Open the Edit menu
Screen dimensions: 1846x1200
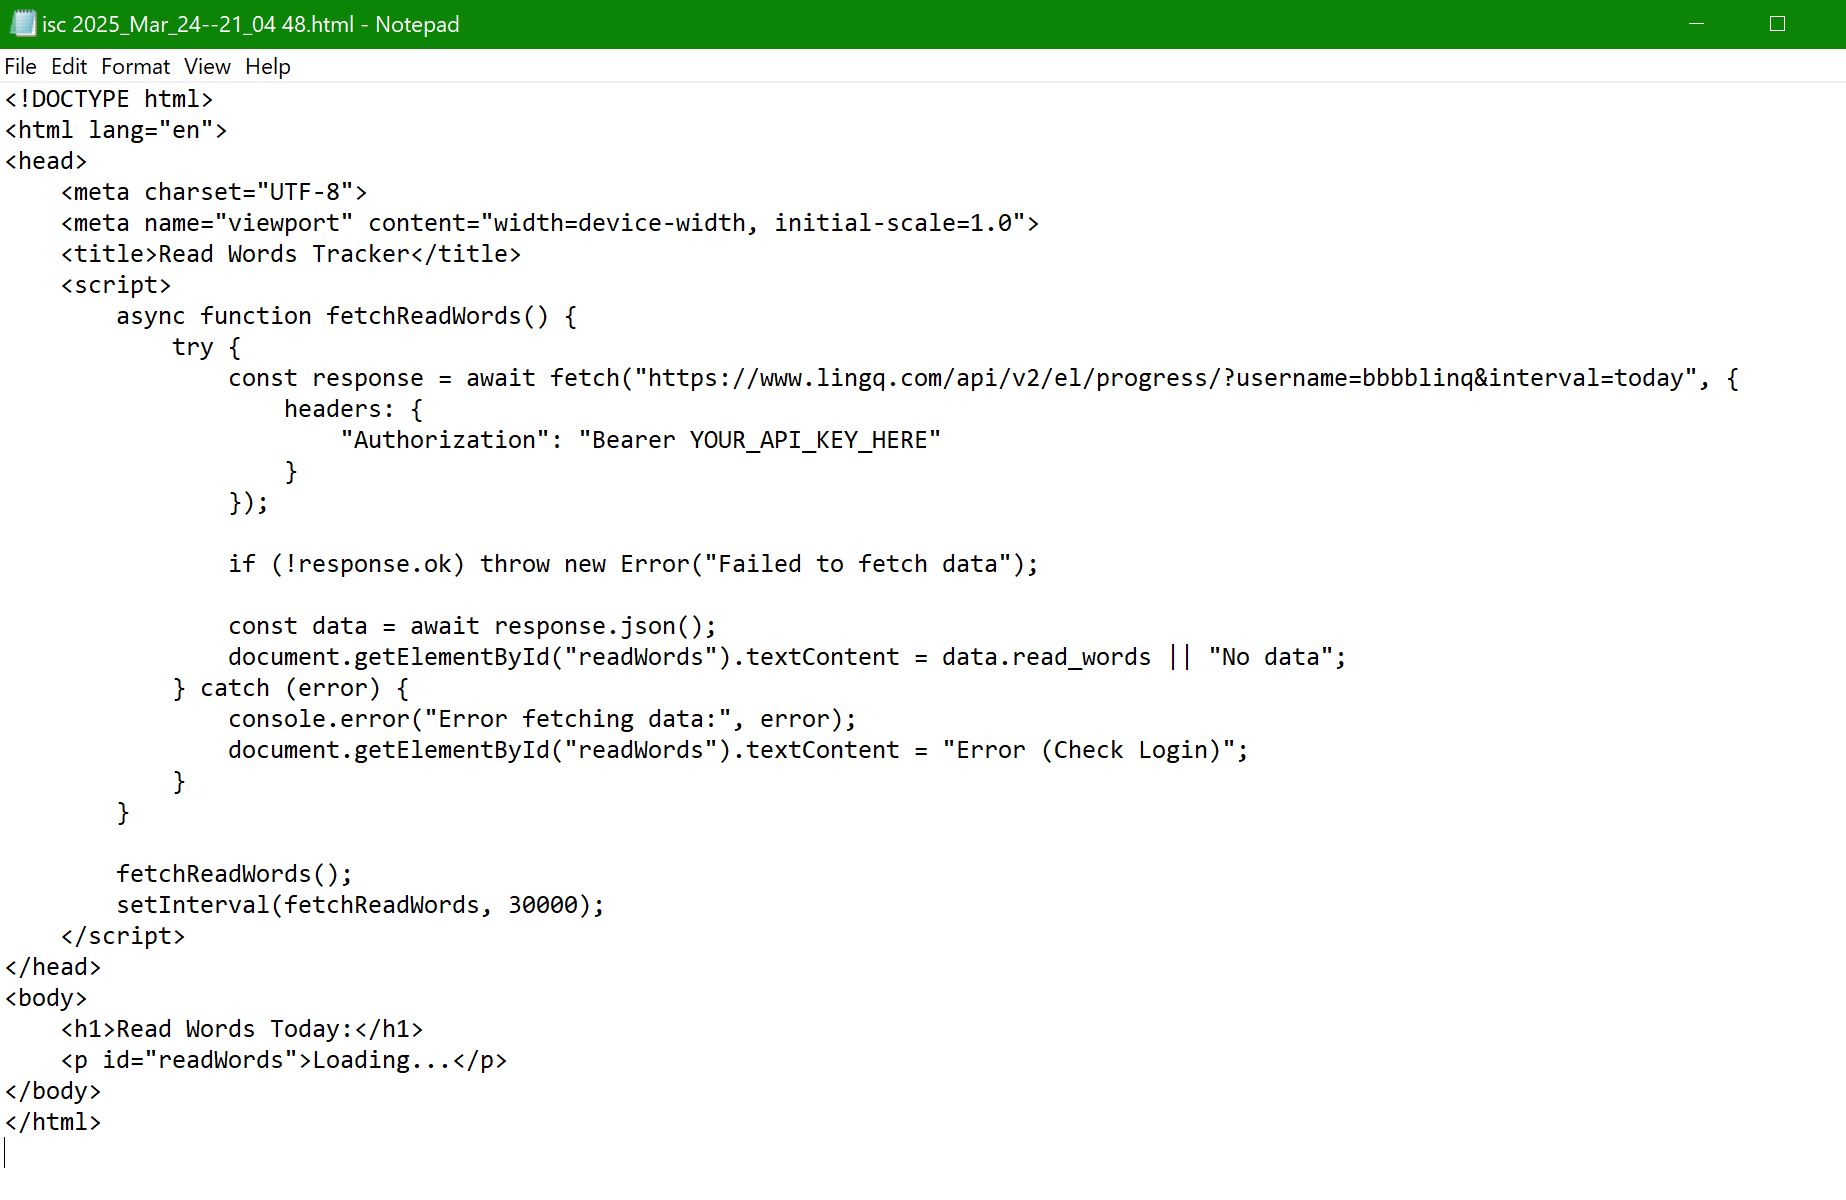(x=69, y=66)
